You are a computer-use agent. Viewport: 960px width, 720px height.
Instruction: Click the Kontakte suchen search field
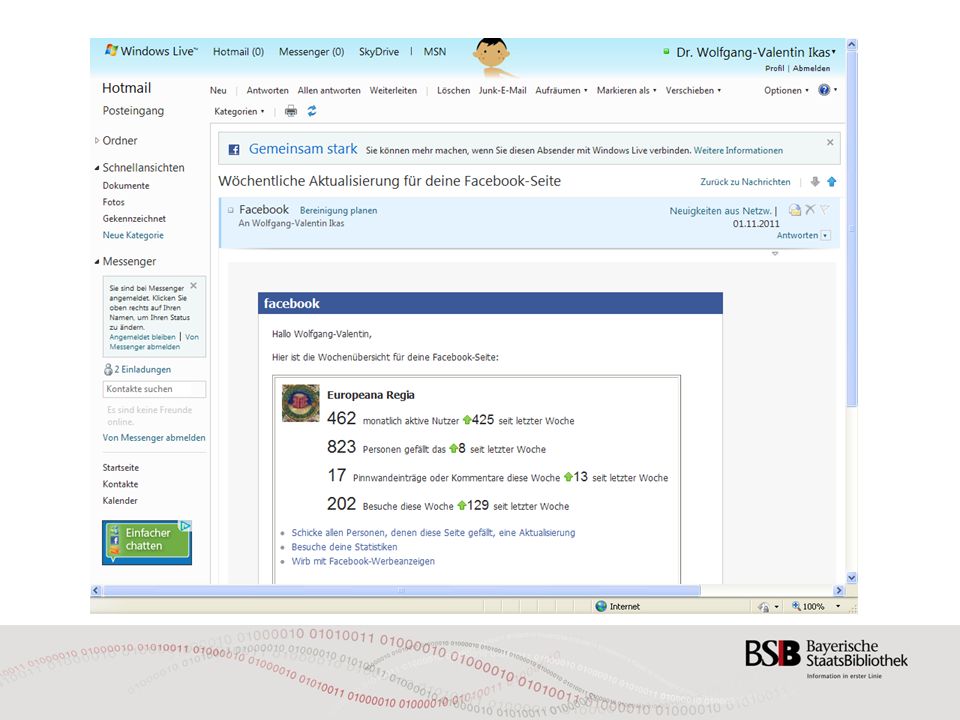(x=154, y=389)
